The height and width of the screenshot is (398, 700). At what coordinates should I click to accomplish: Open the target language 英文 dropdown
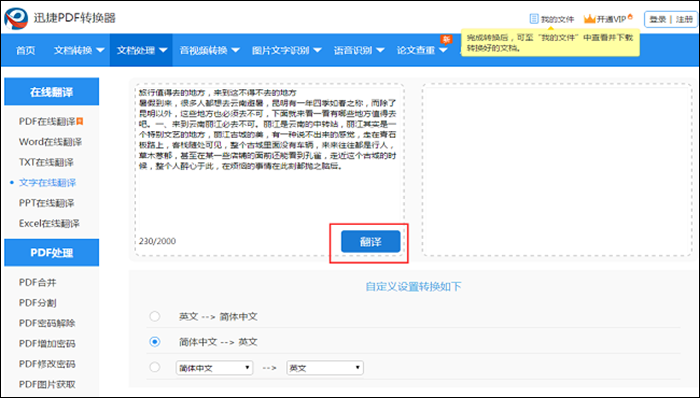coord(325,368)
